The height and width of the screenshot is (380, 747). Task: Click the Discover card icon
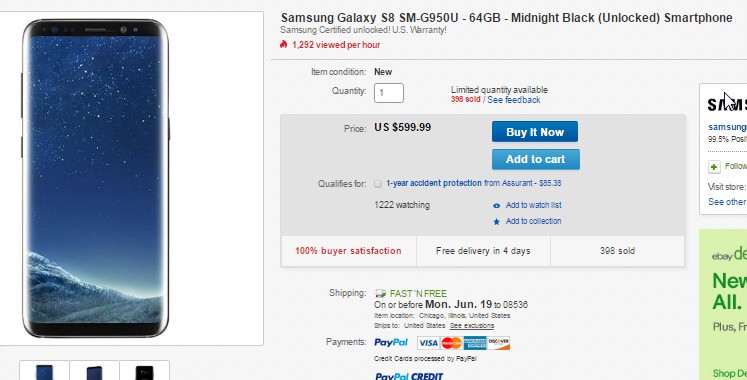pos(498,343)
